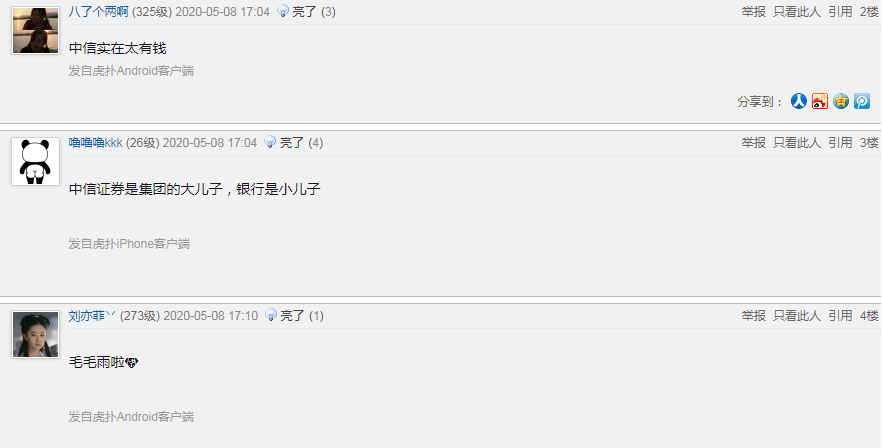The image size is (882, 448).
Task: Share post via Weibo icon
Action: click(820, 101)
